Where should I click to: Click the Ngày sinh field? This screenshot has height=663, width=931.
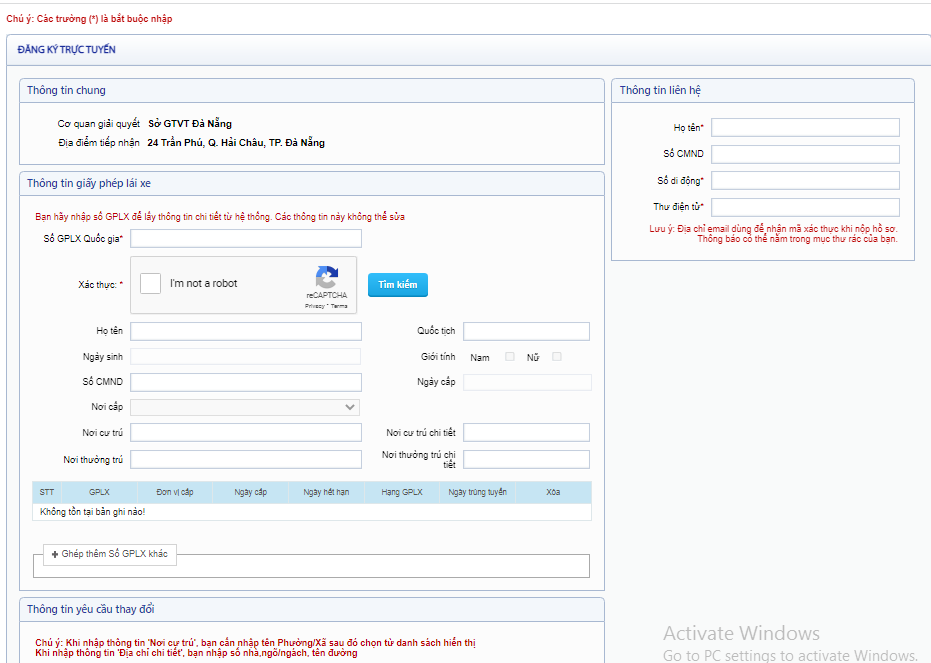tap(245, 357)
